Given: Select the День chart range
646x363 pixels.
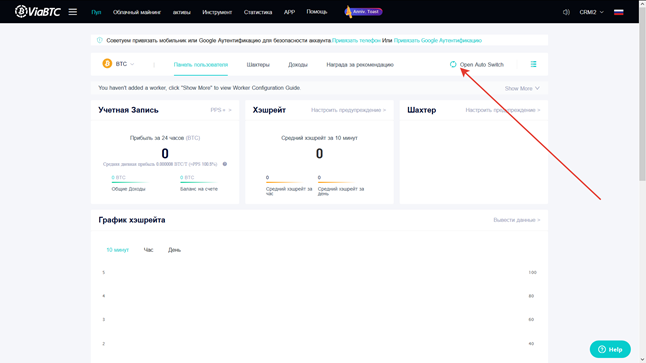Looking at the screenshot, I should coord(174,250).
